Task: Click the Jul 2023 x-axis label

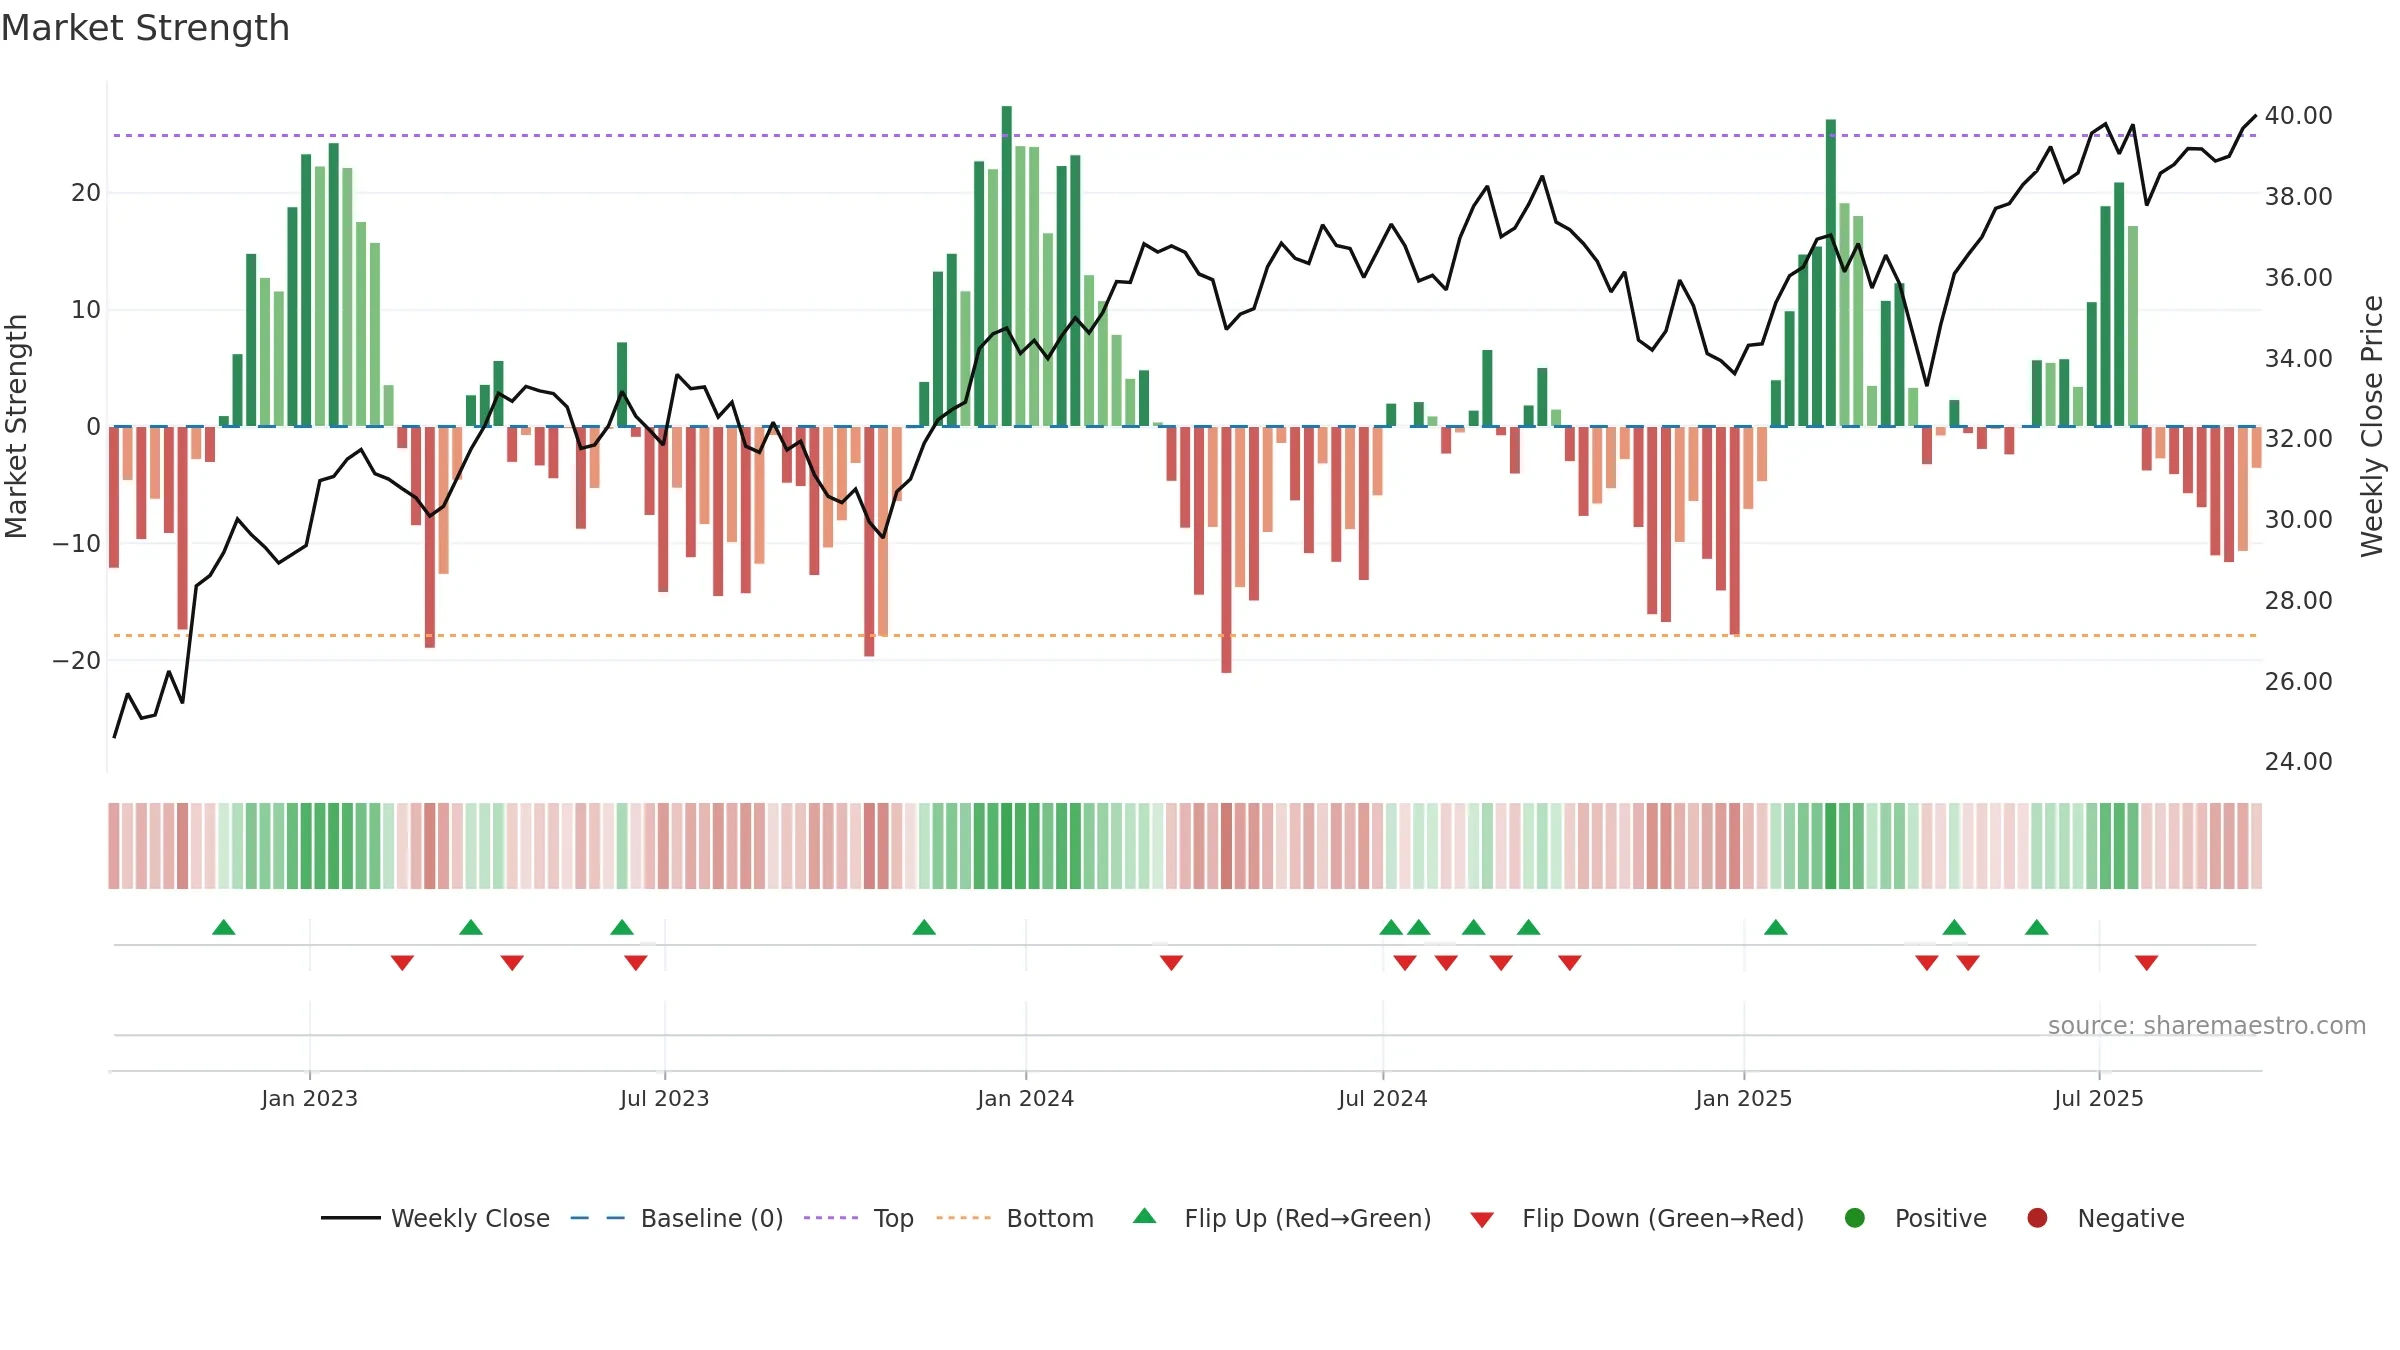Action: coord(664,1098)
